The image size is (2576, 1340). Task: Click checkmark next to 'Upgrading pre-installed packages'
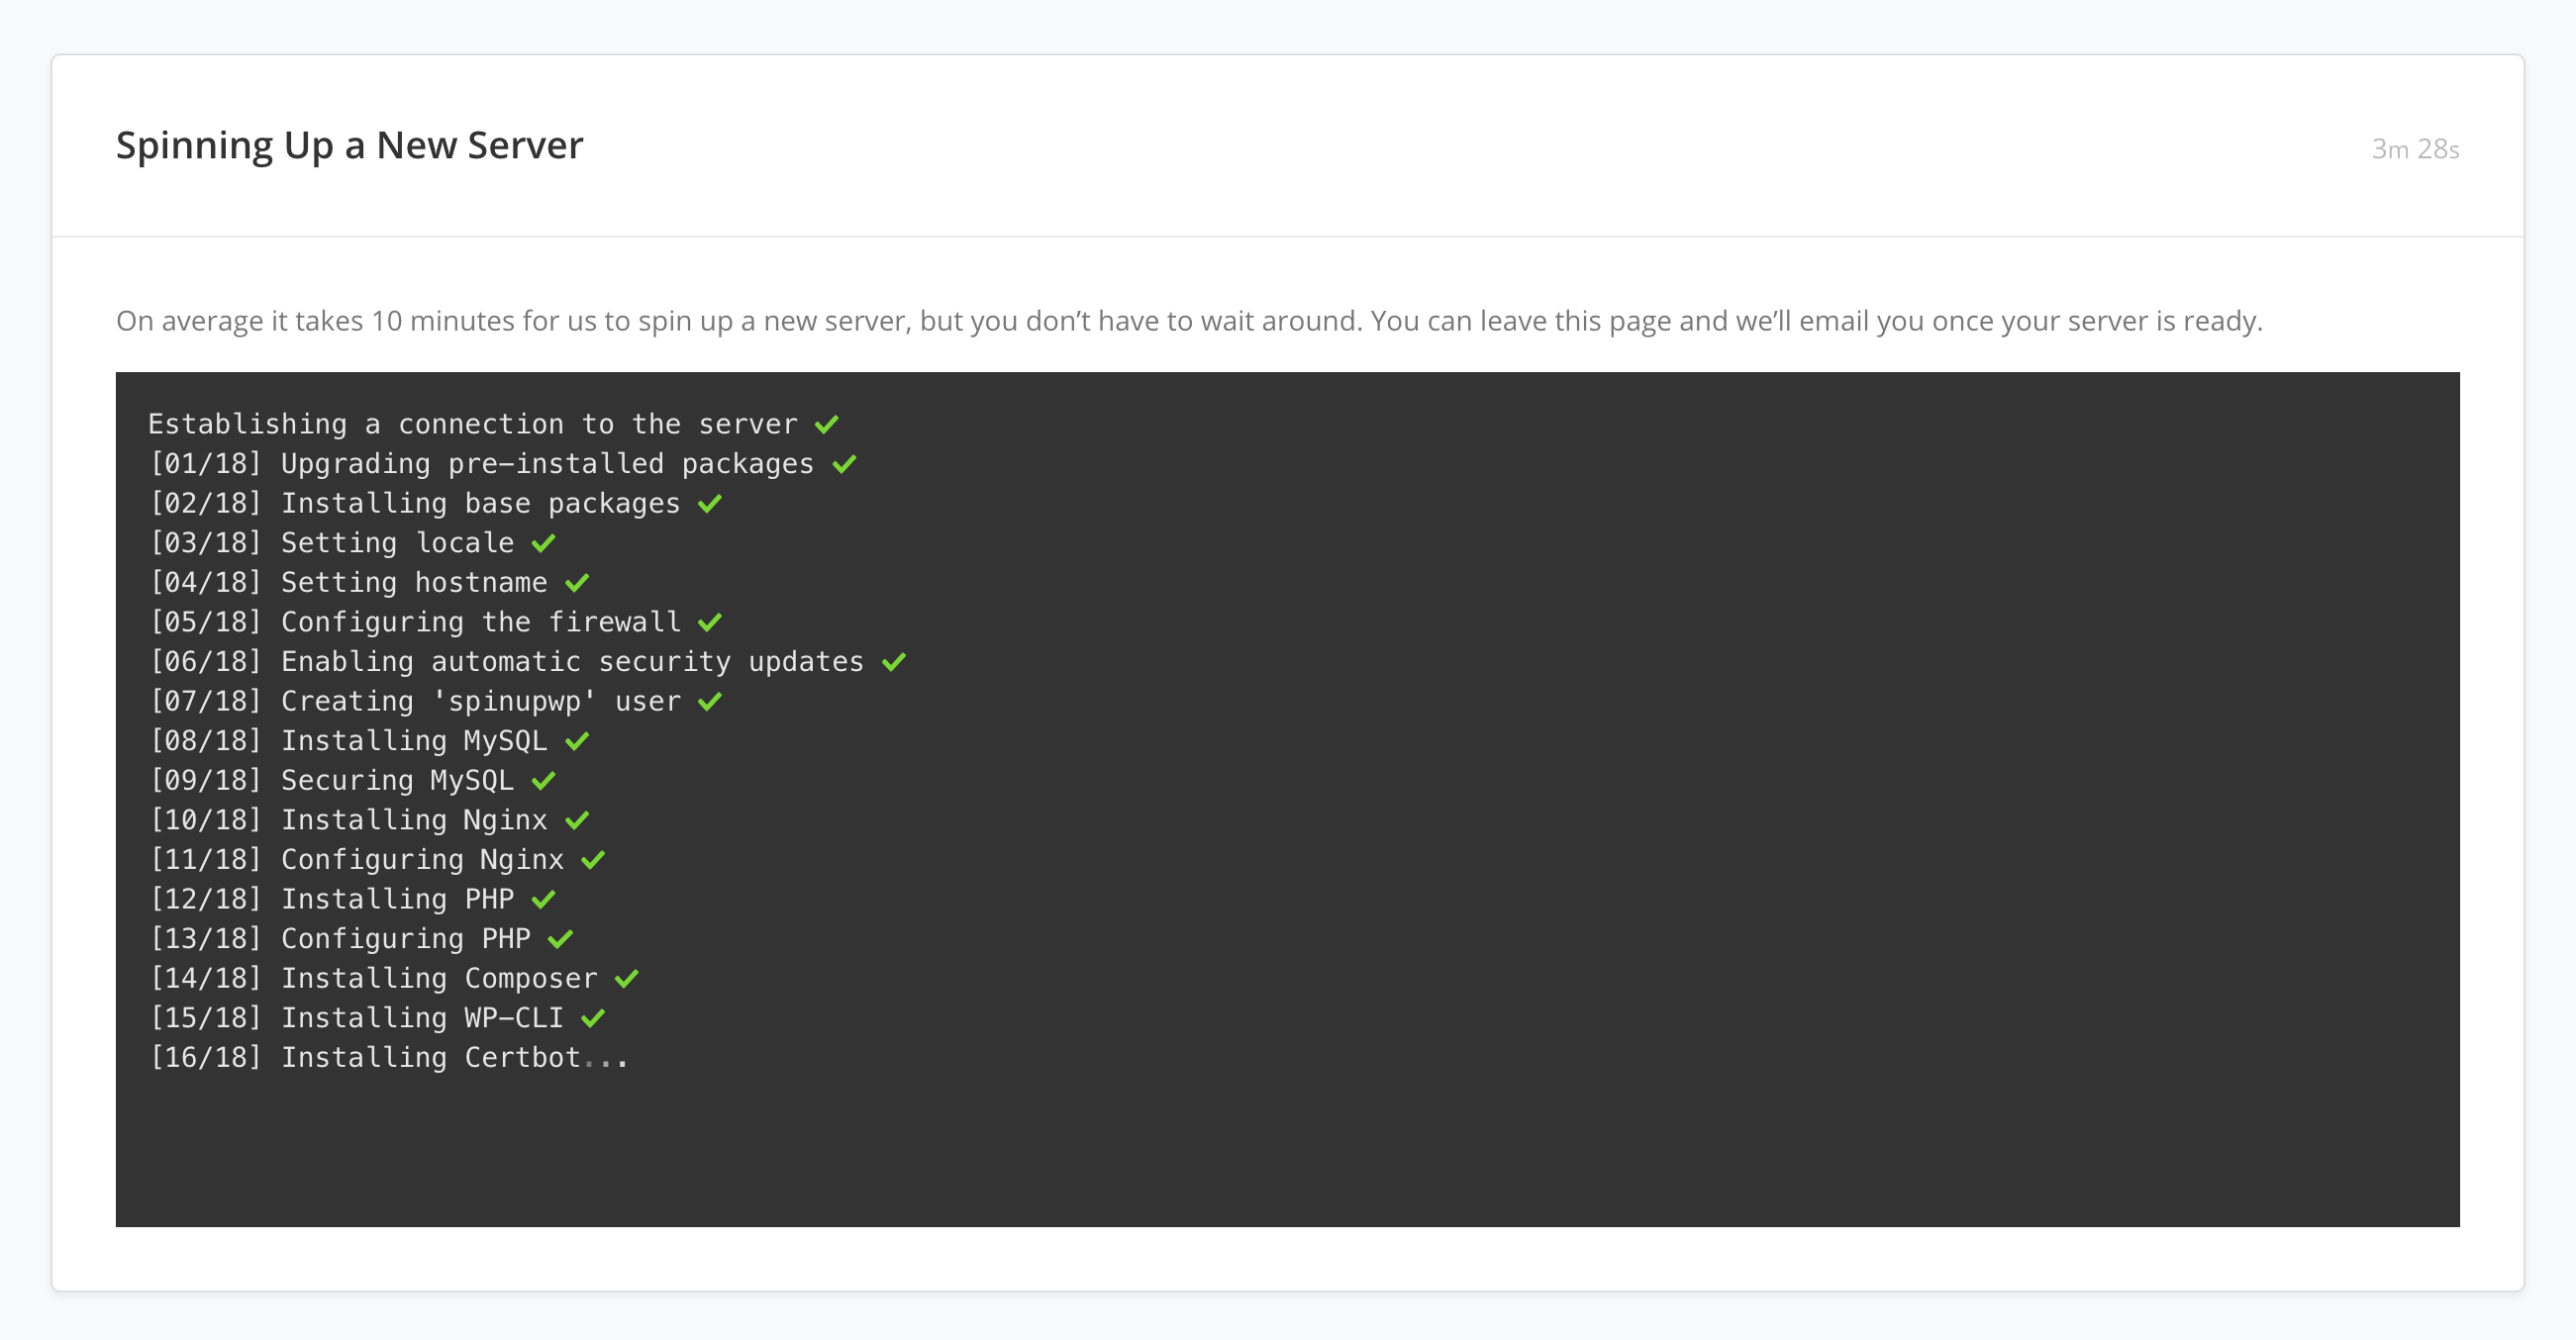pos(844,464)
